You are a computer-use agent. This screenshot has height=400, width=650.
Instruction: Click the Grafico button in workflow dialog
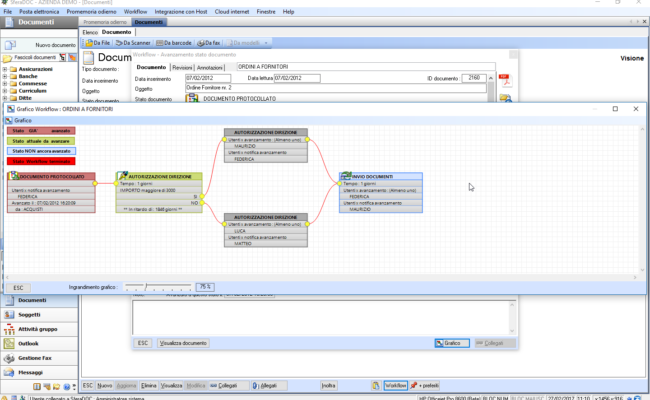452,343
